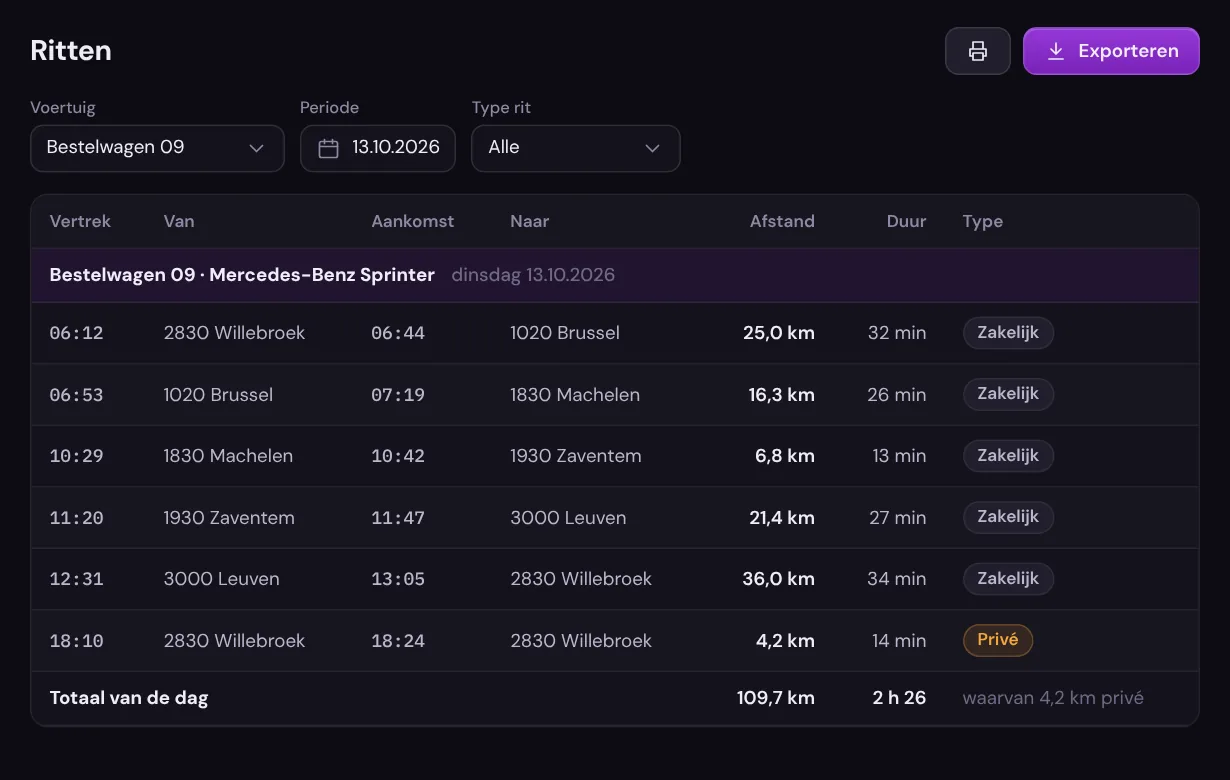The image size is (1230, 780).
Task: Click departure time 11:20
Action: tap(77, 518)
